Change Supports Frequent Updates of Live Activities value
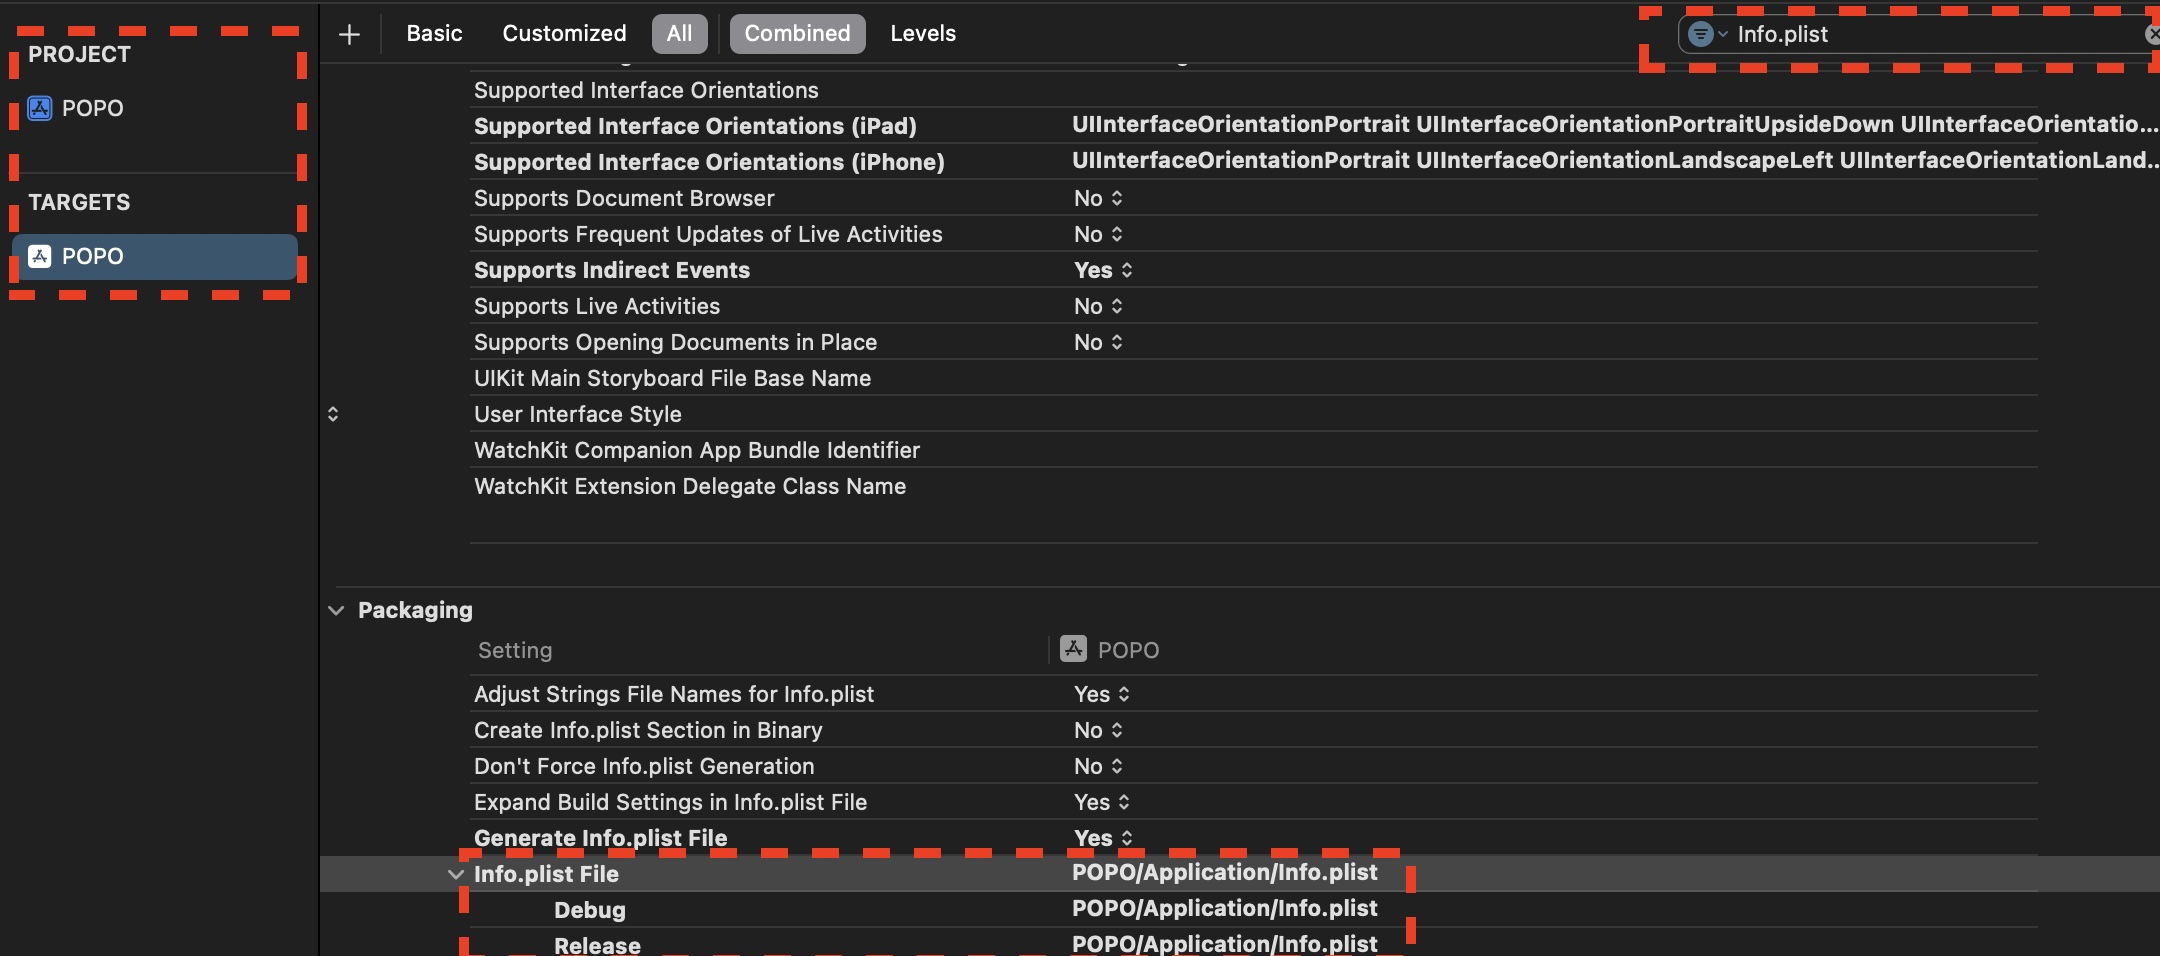The width and height of the screenshot is (2160, 956). point(1098,234)
